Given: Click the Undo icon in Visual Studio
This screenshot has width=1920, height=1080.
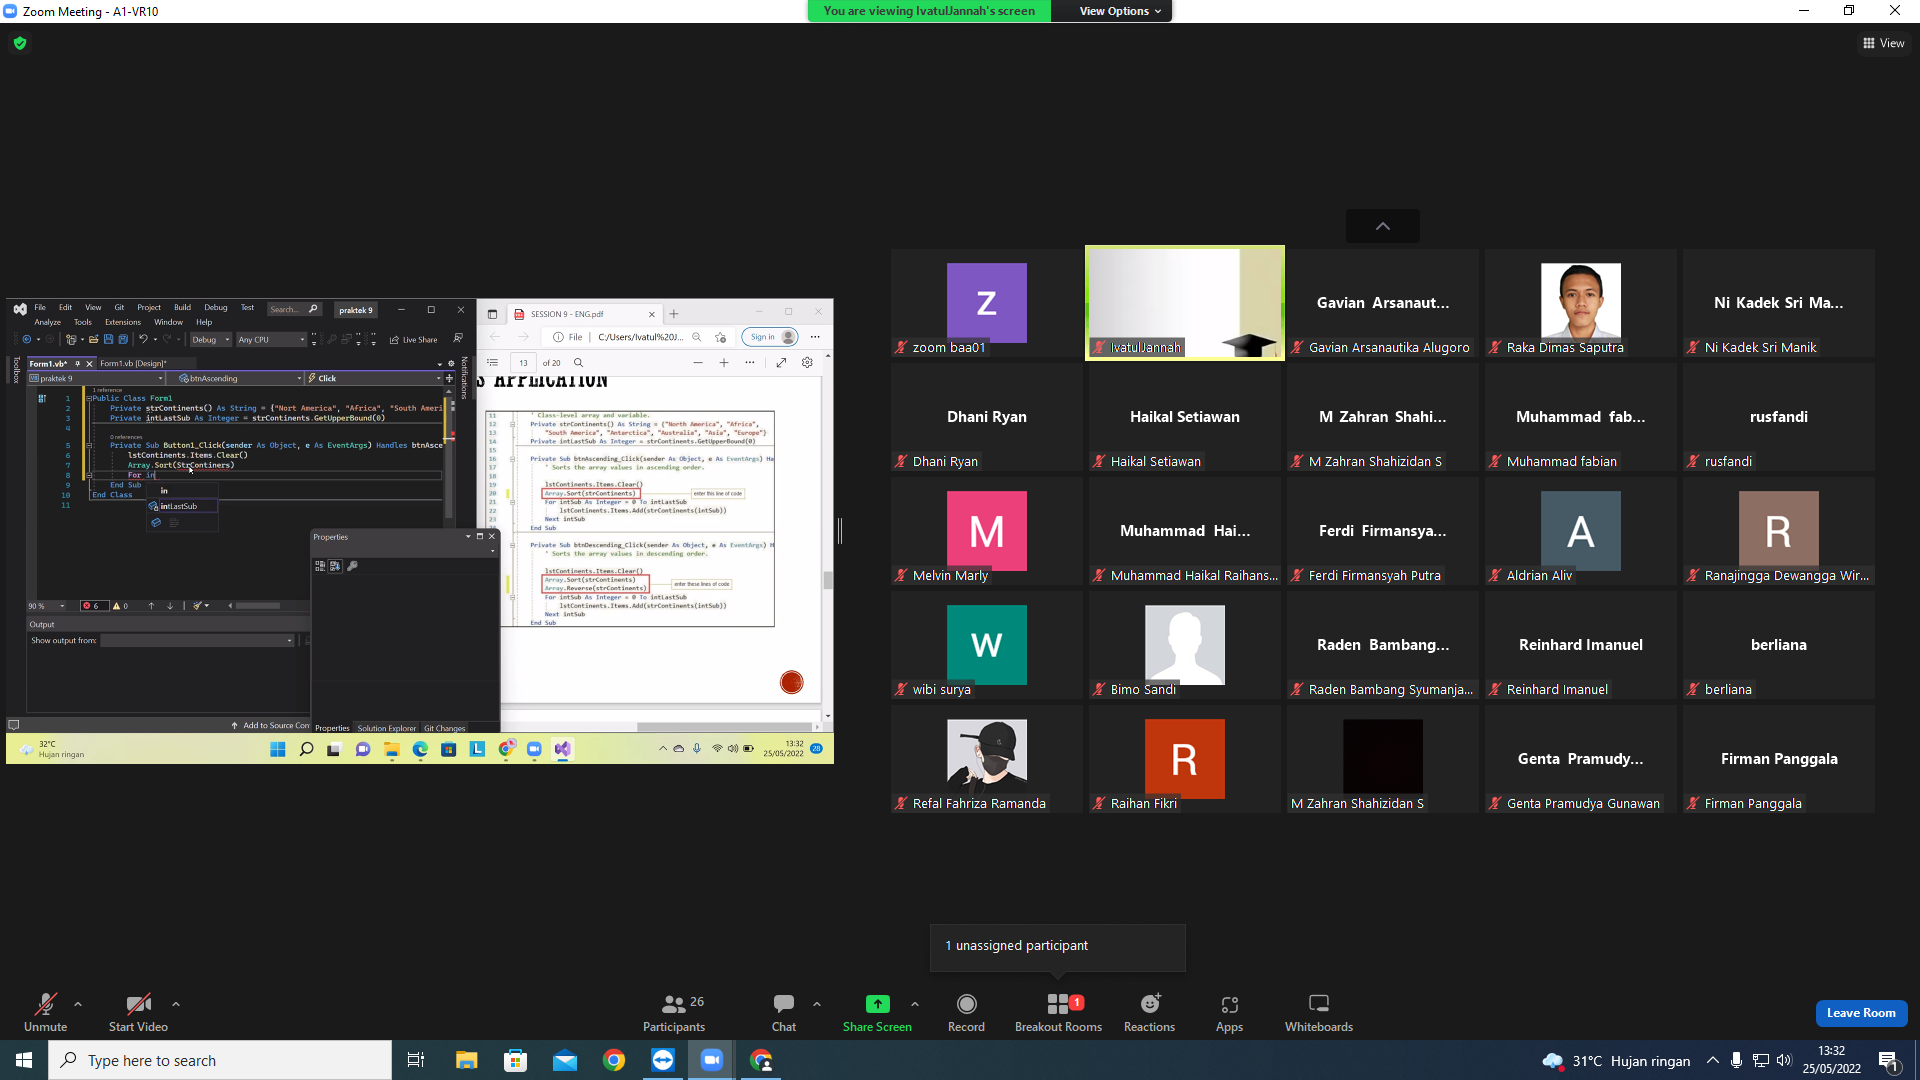Looking at the screenshot, I should tap(143, 340).
